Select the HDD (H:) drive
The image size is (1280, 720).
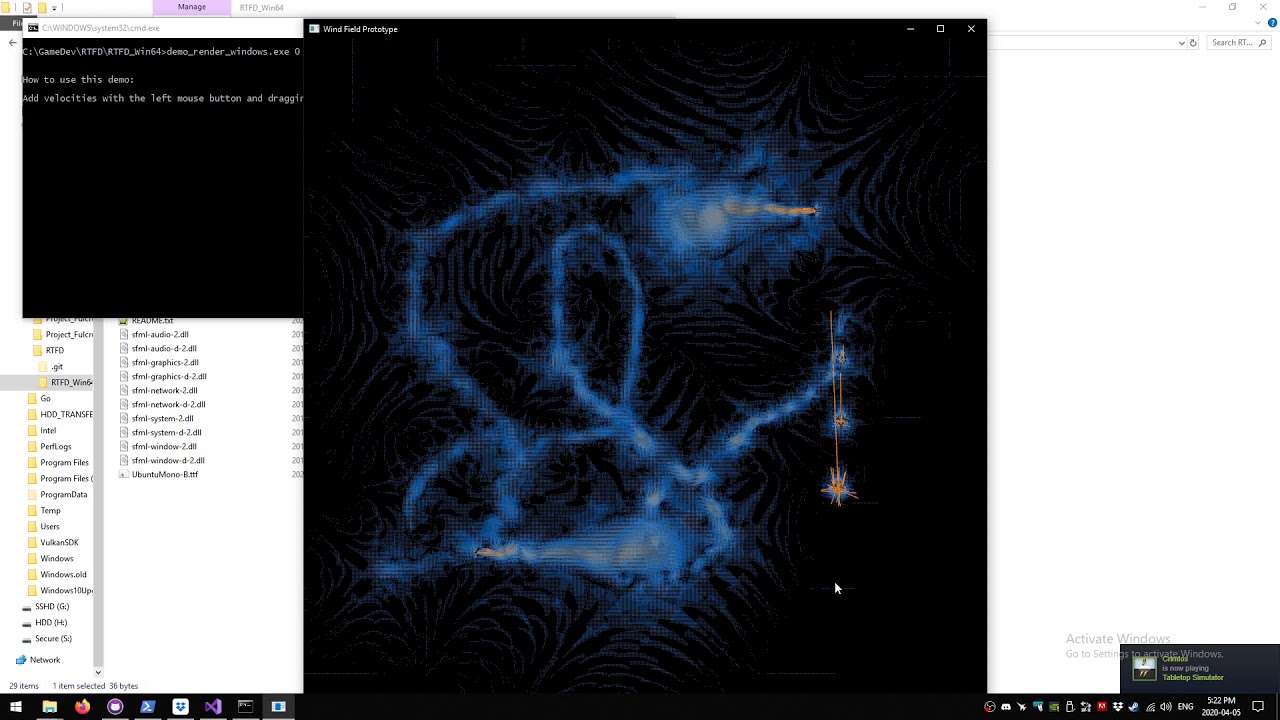pos(45,623)
